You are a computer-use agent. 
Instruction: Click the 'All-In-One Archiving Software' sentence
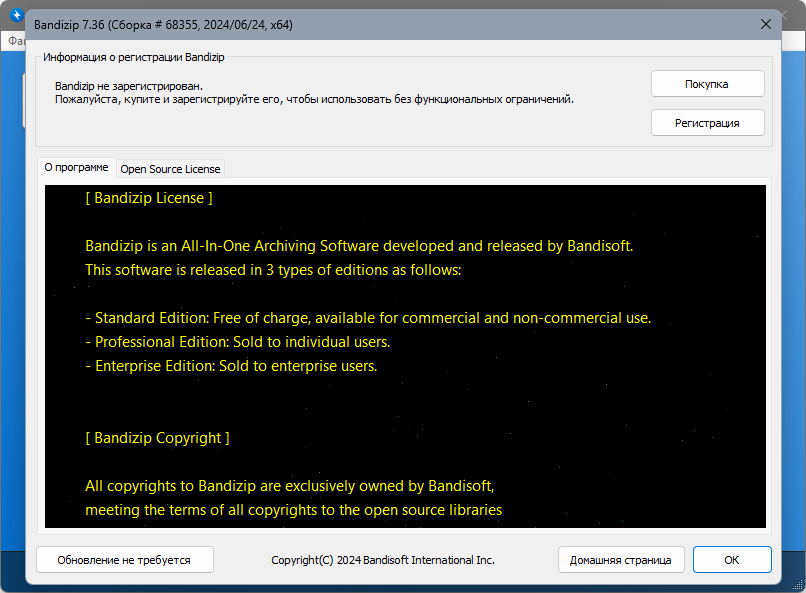click(359, 245)
